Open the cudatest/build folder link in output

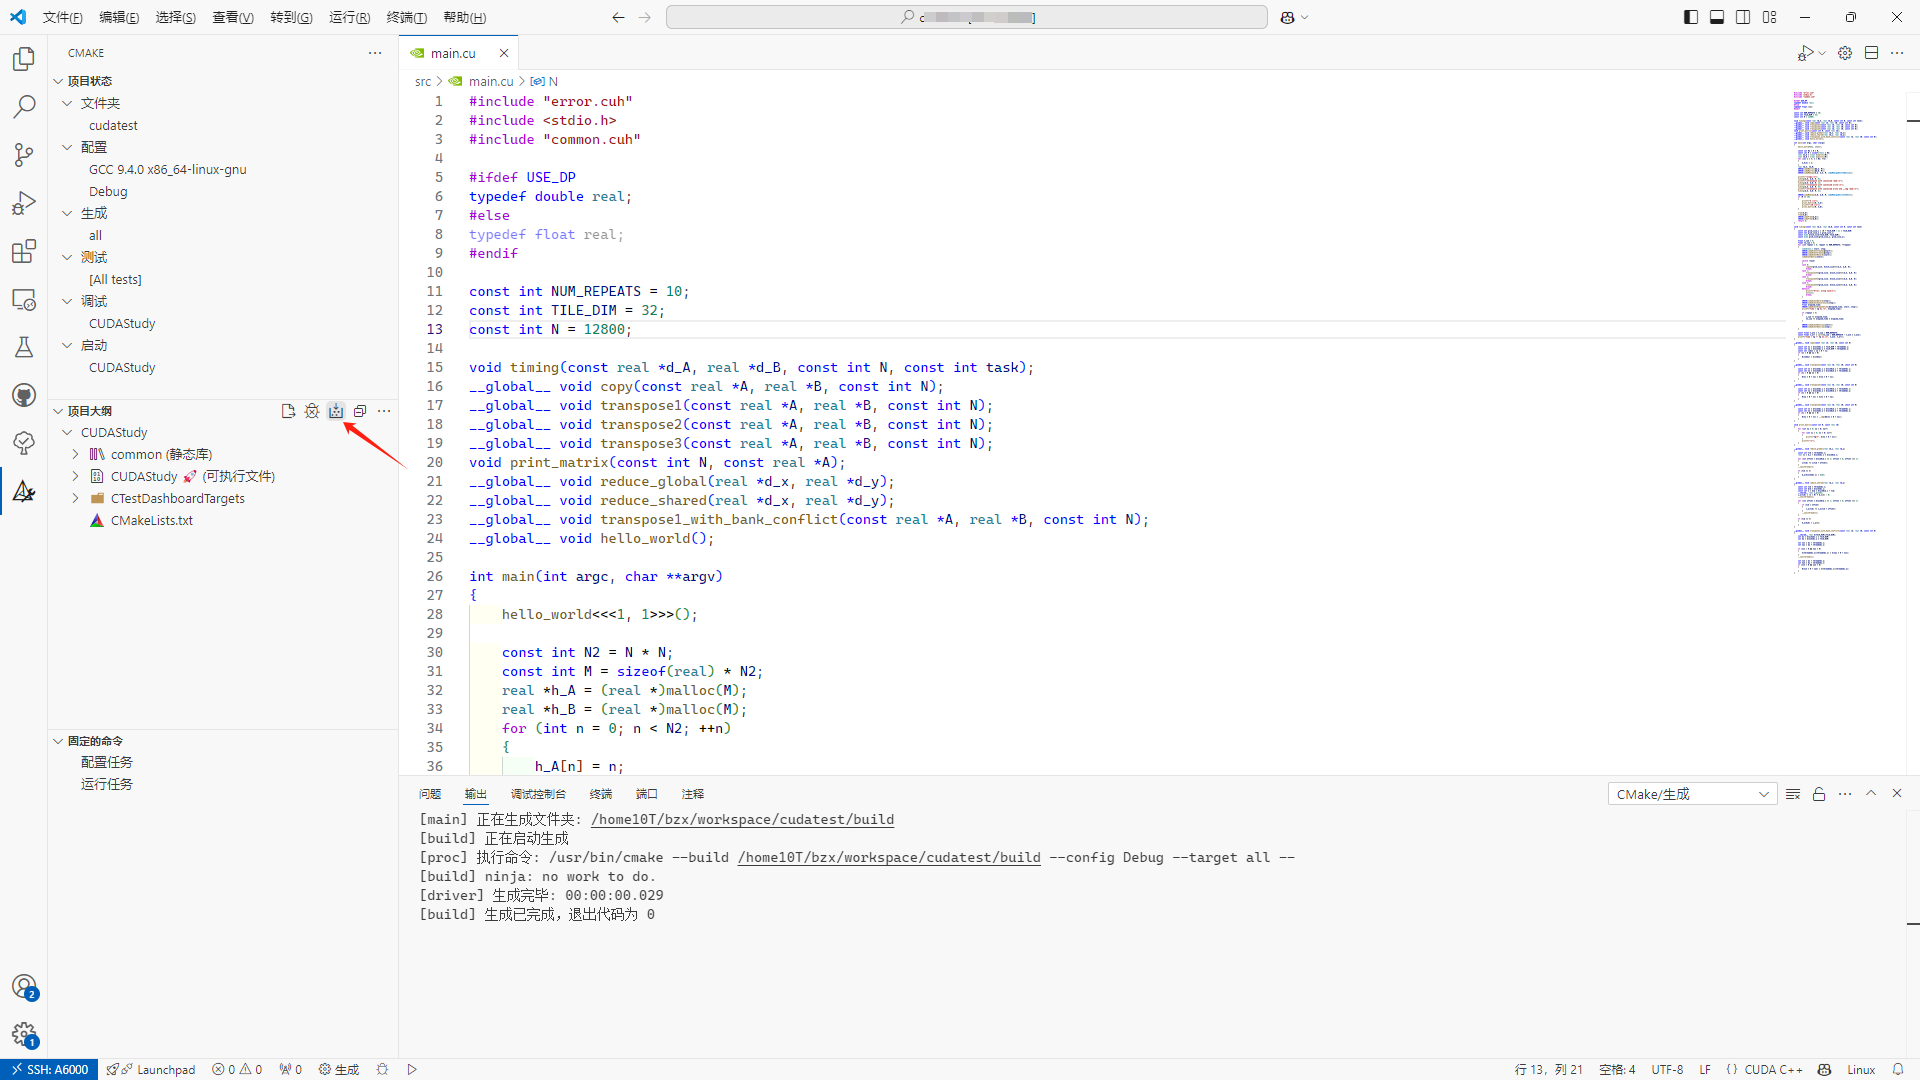pos(742,819)
